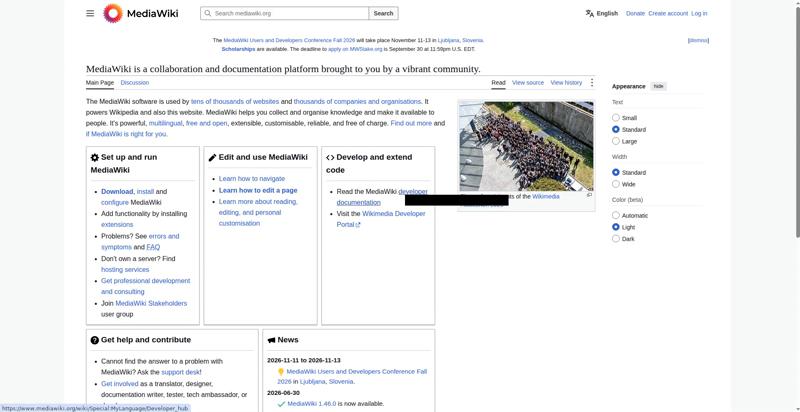The width and height of the screenshot is (800, 412).
Task: Open developer documentation link
Action: coord(382,197)
